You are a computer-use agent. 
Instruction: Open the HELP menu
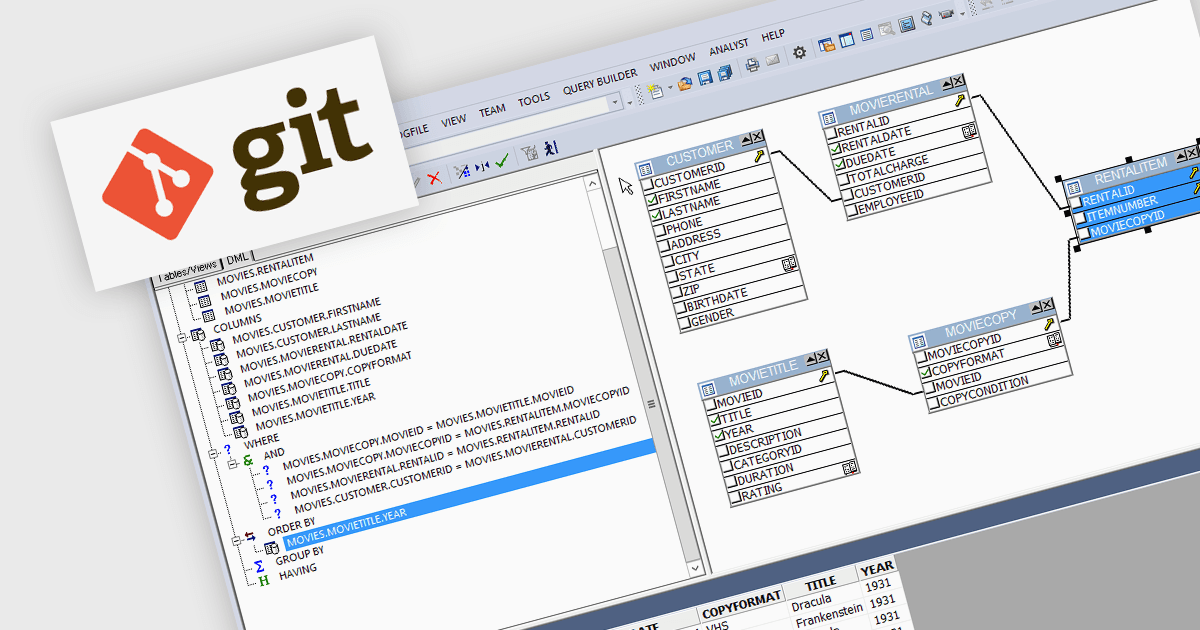click(x=773, y=36)
